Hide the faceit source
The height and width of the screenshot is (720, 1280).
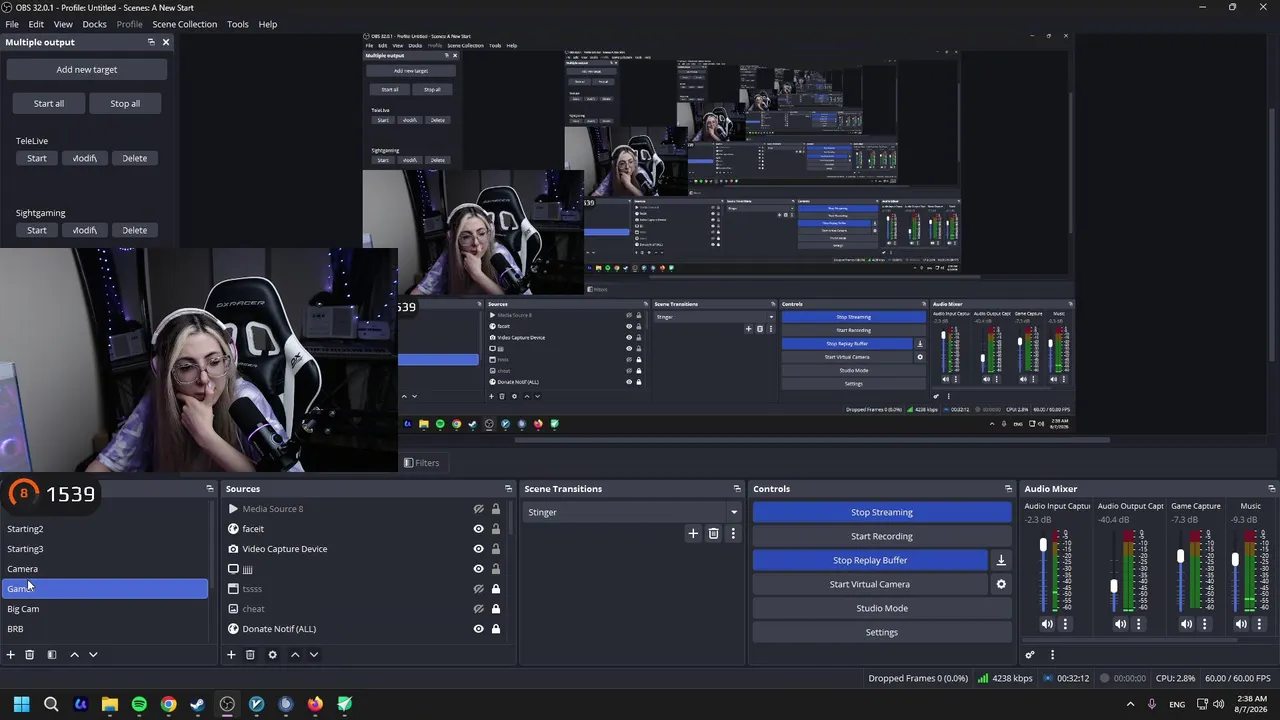click(x=478, y=529)
